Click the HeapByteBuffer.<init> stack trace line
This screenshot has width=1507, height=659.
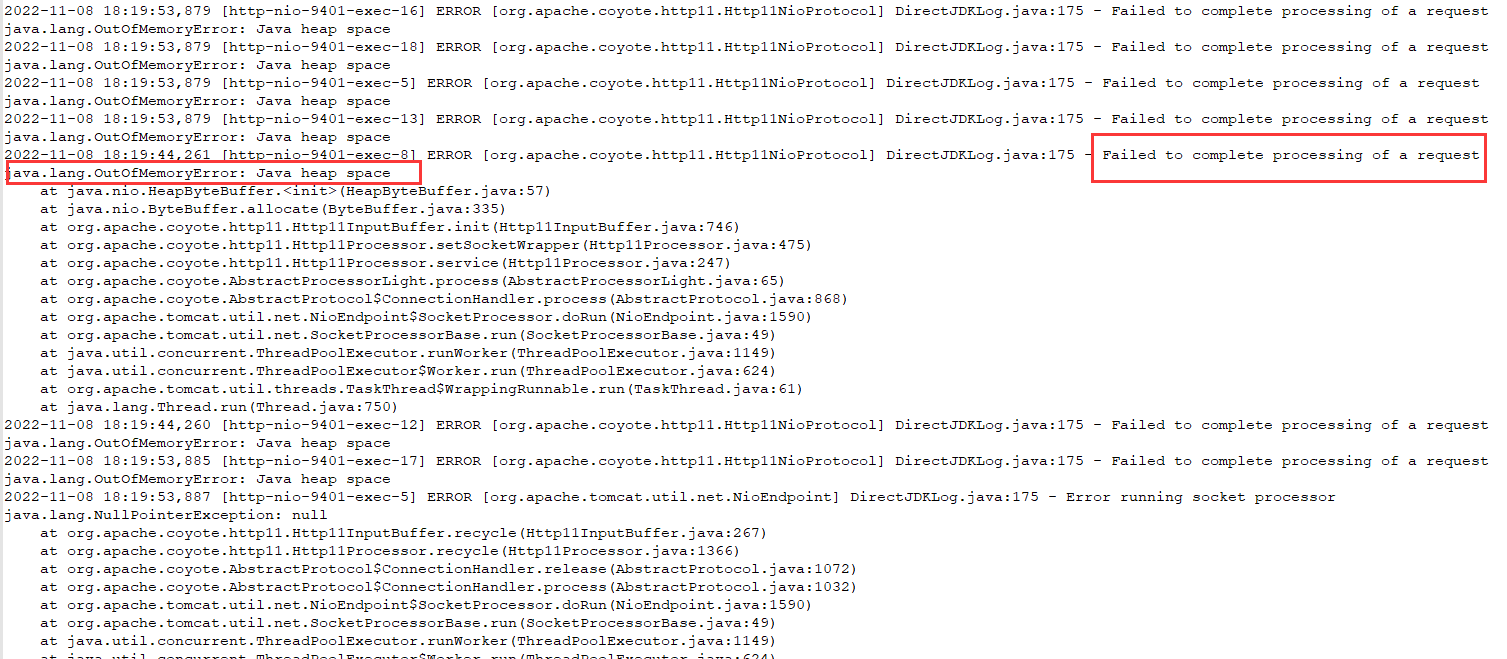pyautogui.click(x=295, y=191)
